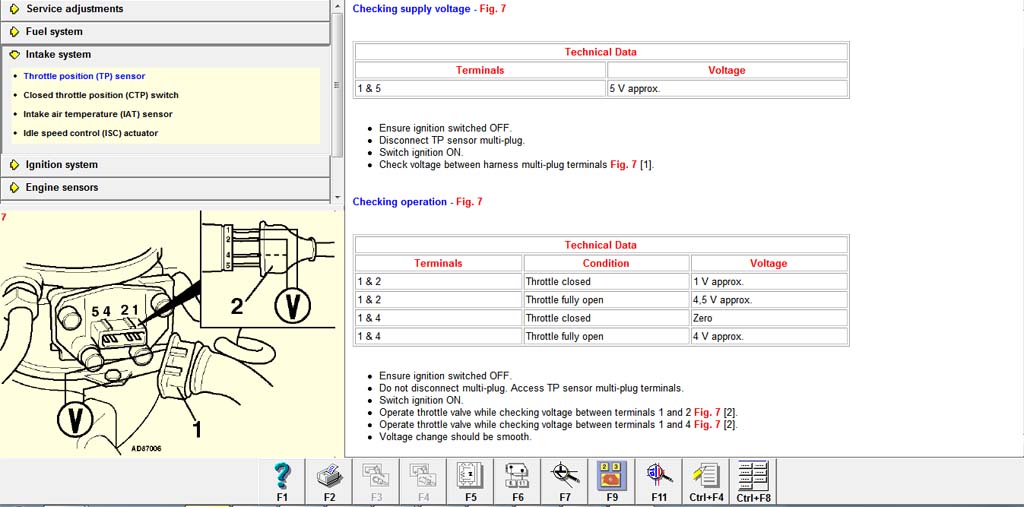Click the F9 toolbar icon
This screenshot has height=507, width=1024.
[x=612, y=480]
